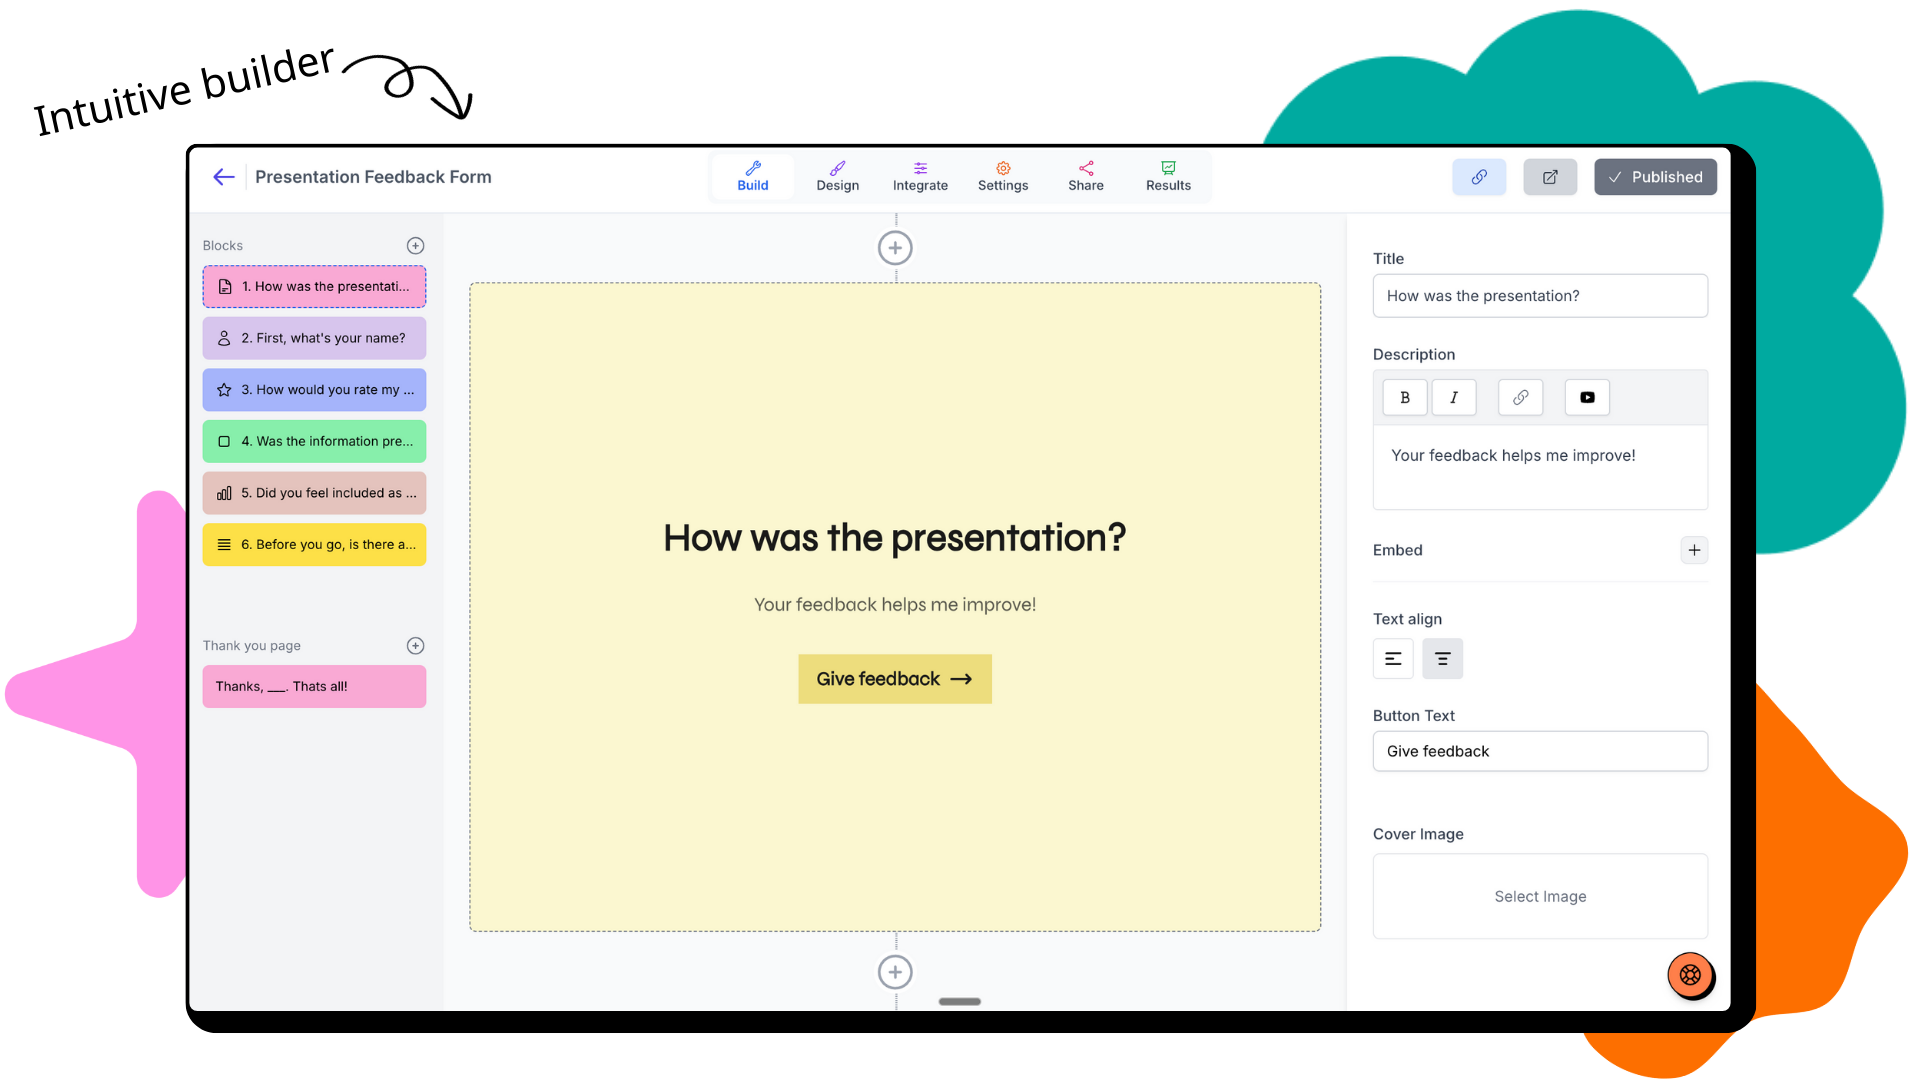
Task: Expand the Embed section
Action: point(1695,550)
